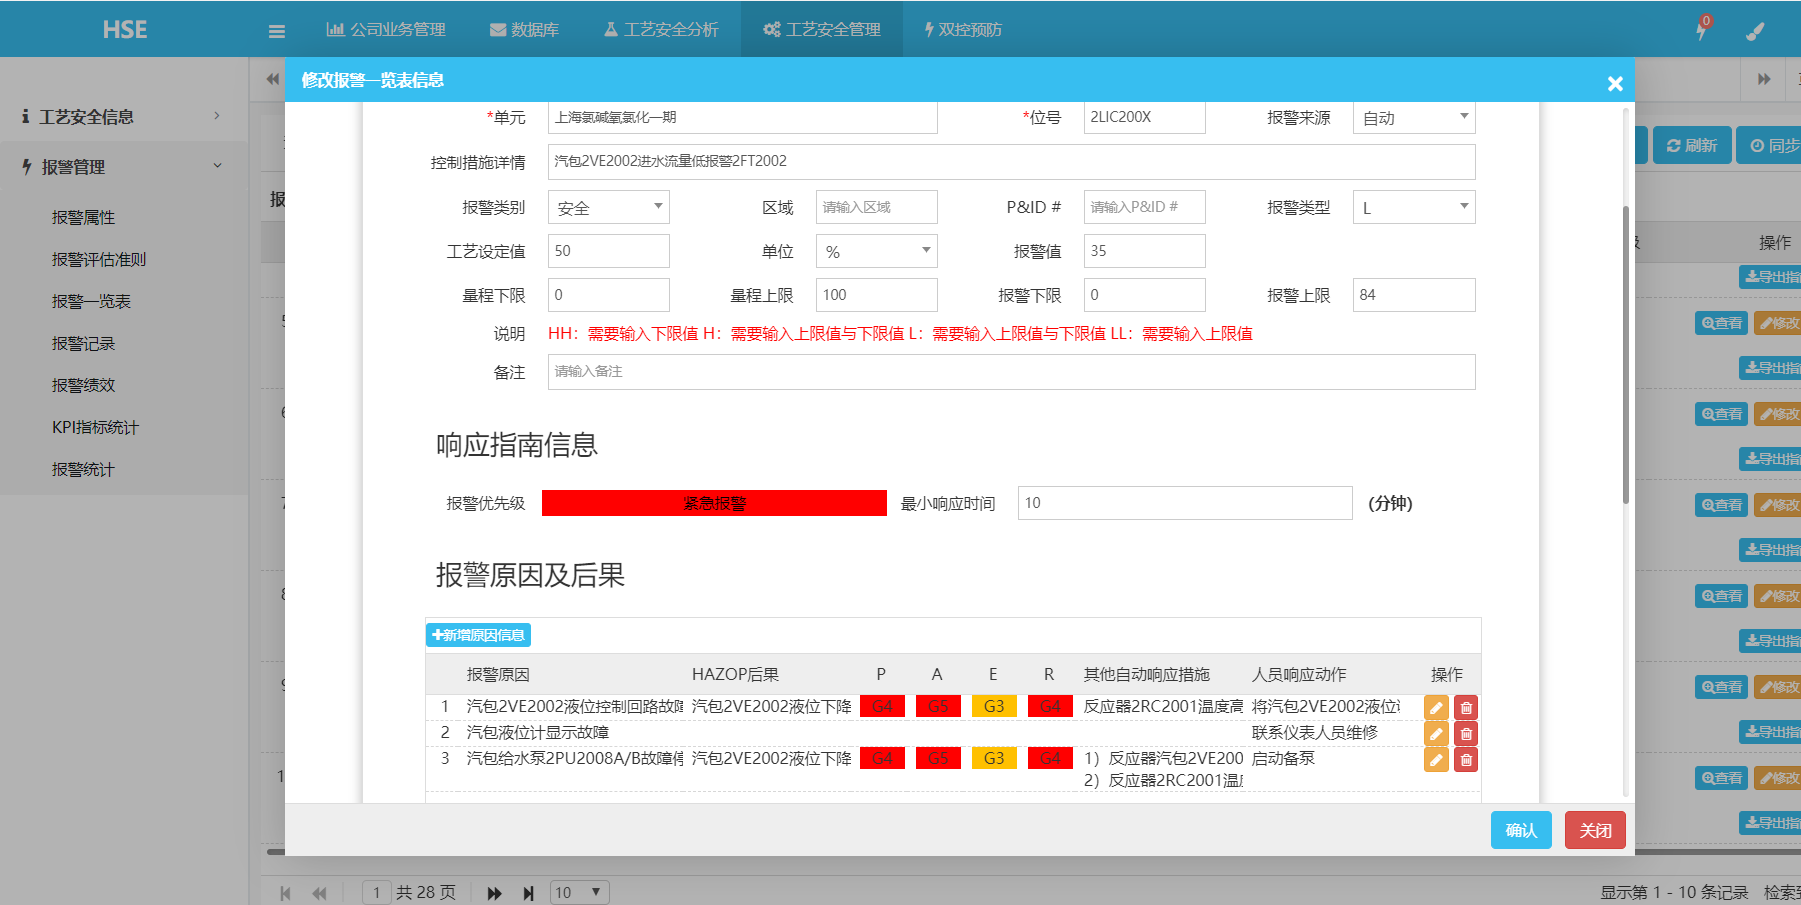Delete the second alarm cause row
Viewport: 1801px width, 905px height.
[1465, 734]
